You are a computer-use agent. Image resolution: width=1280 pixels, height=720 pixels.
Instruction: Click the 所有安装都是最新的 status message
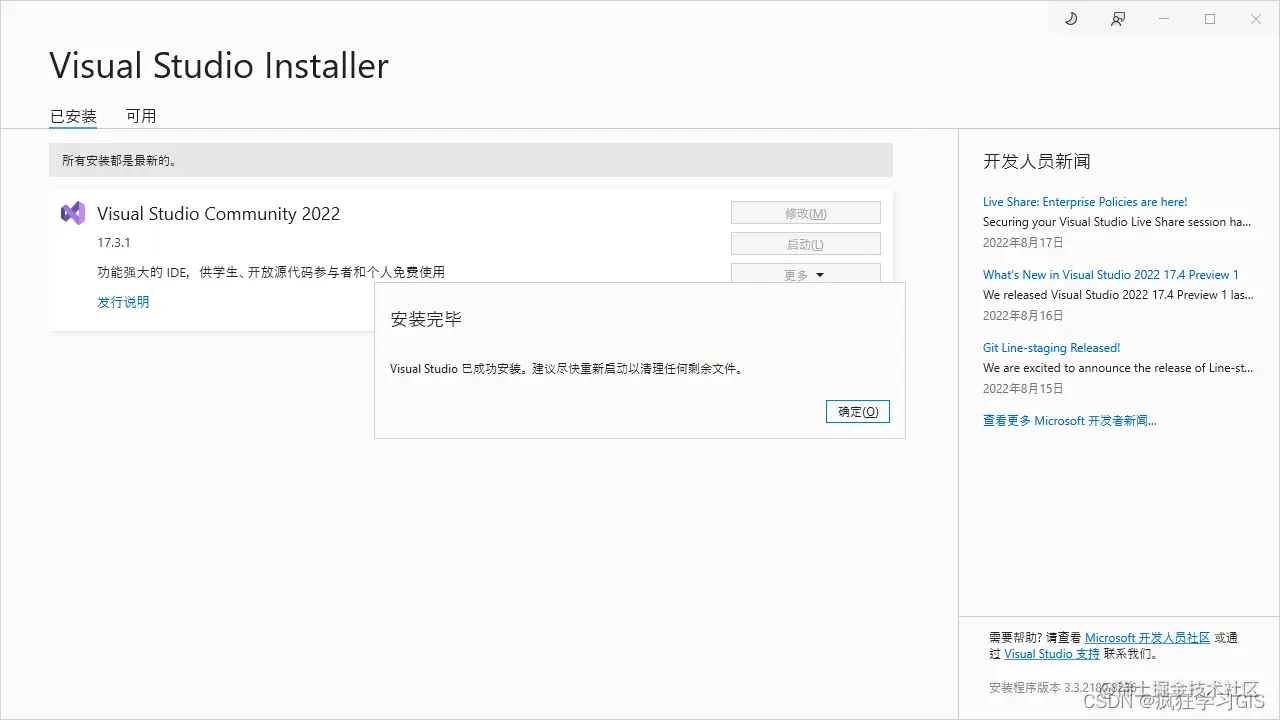point(119,160)
